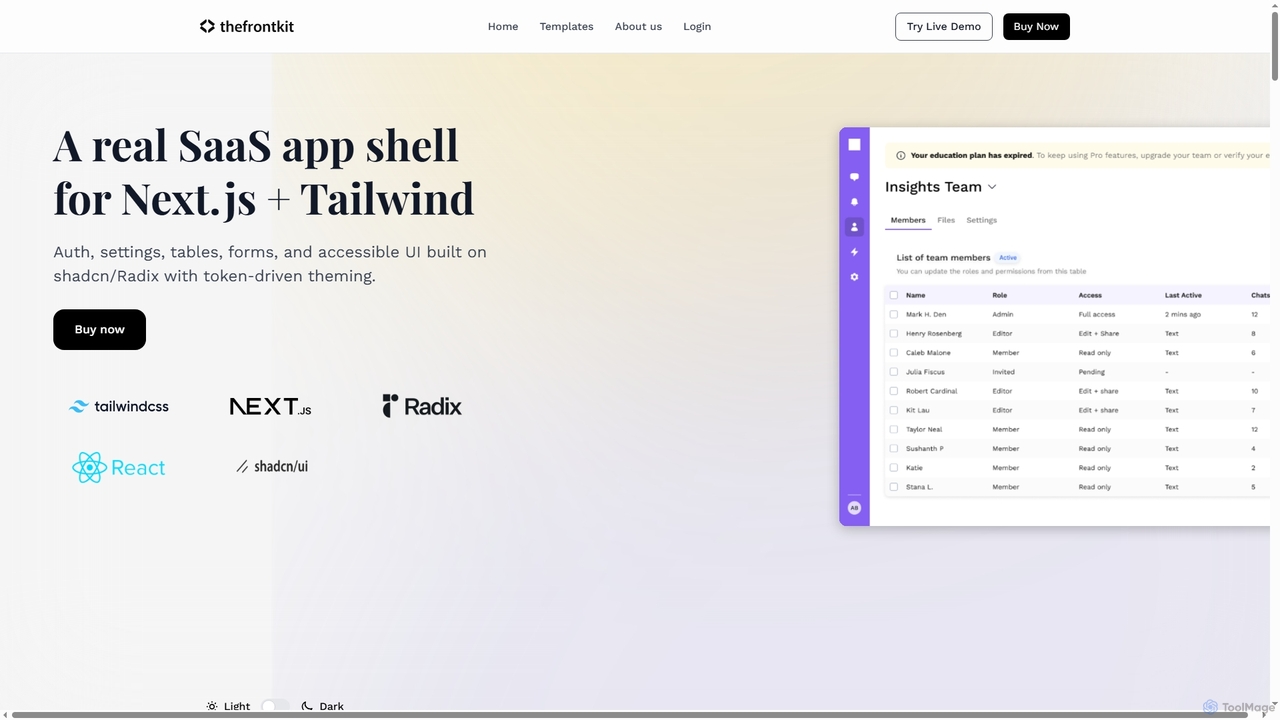Switch to the Files tab
Viewport: 1280px width, 720px height.
(x=946, y=220)
